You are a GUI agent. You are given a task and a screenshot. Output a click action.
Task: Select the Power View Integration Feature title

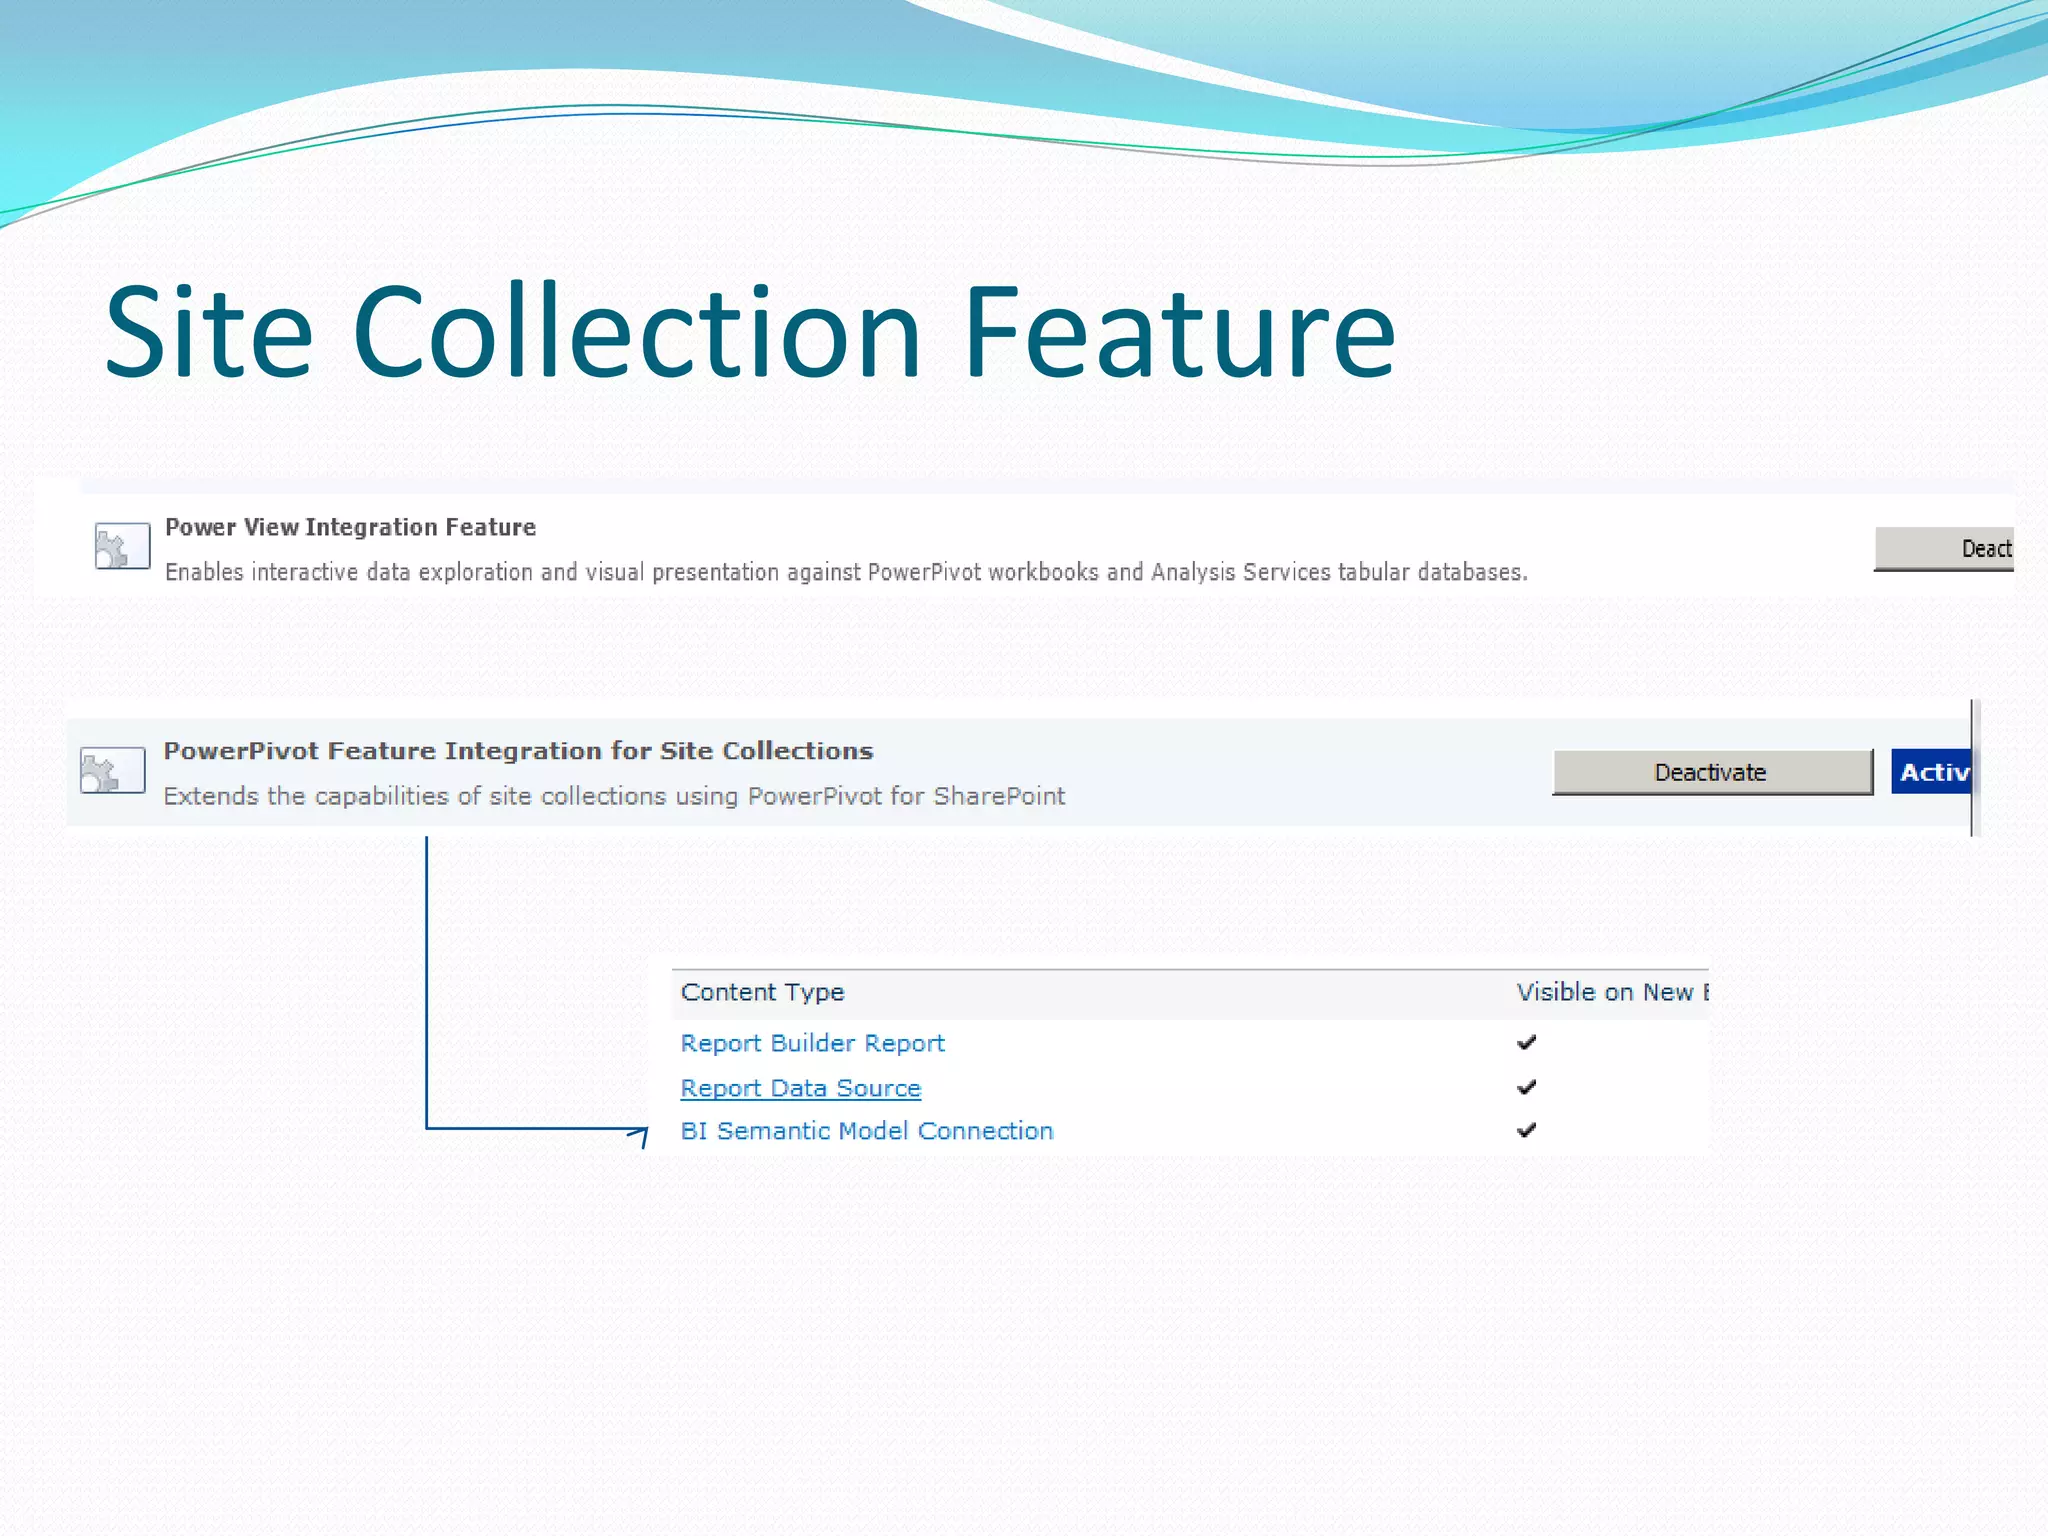point(350,527)
